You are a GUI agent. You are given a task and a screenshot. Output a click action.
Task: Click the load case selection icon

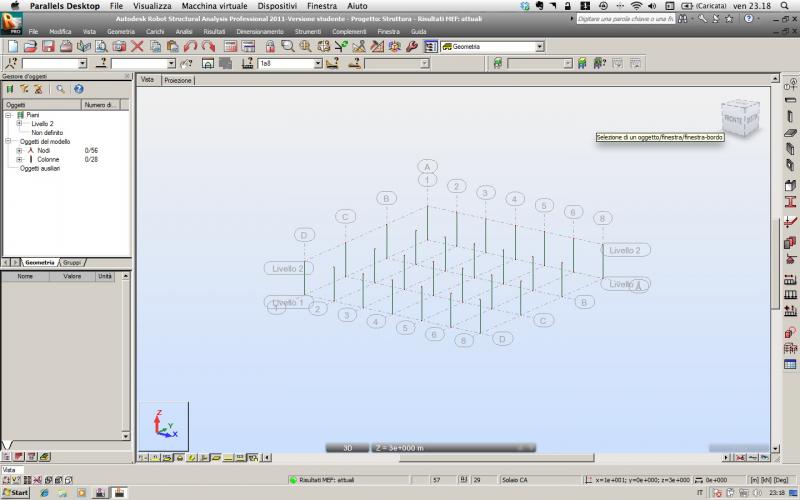(x=248, y=63)
